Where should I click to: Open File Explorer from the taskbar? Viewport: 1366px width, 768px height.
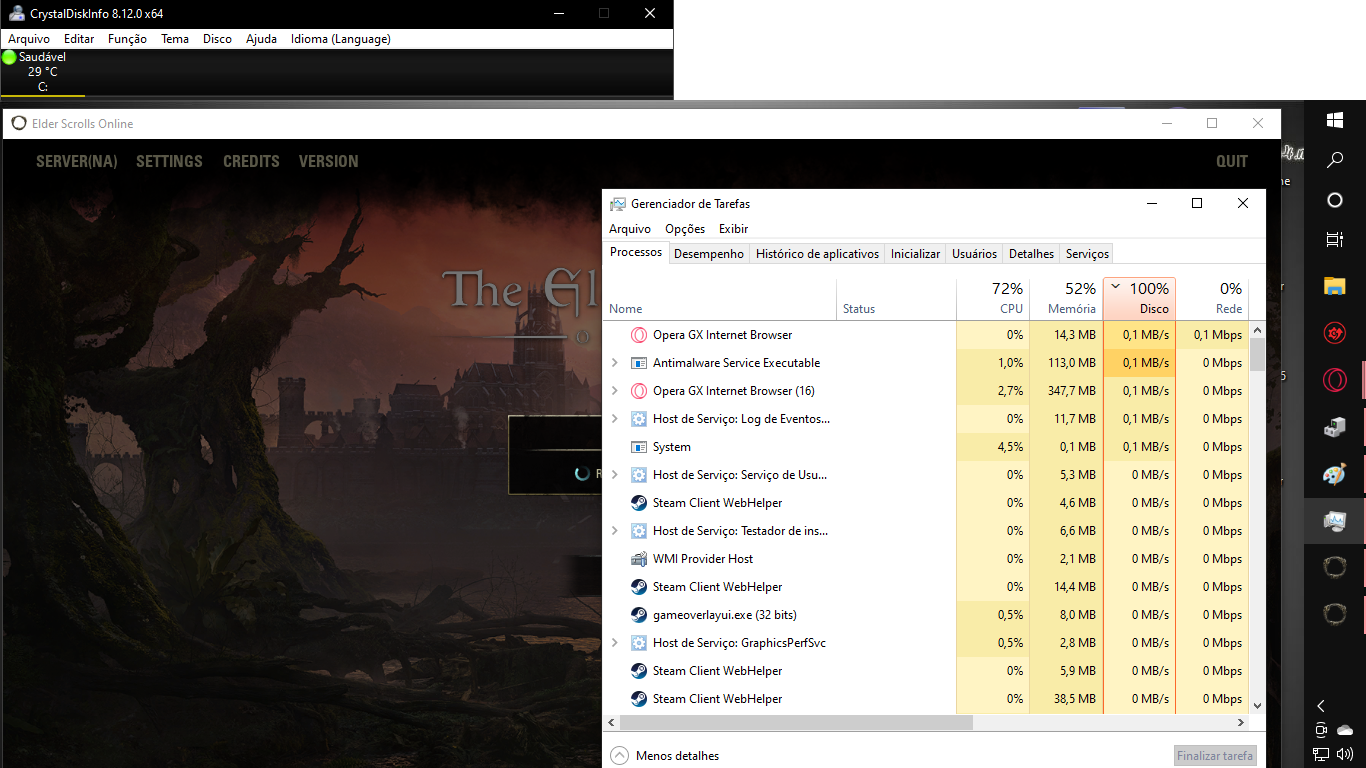pyautogui.click(x=1335, y=286)
